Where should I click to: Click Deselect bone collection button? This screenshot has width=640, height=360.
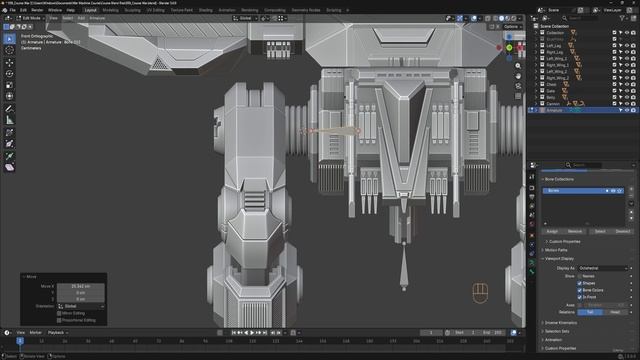click(x=623, y=231)
